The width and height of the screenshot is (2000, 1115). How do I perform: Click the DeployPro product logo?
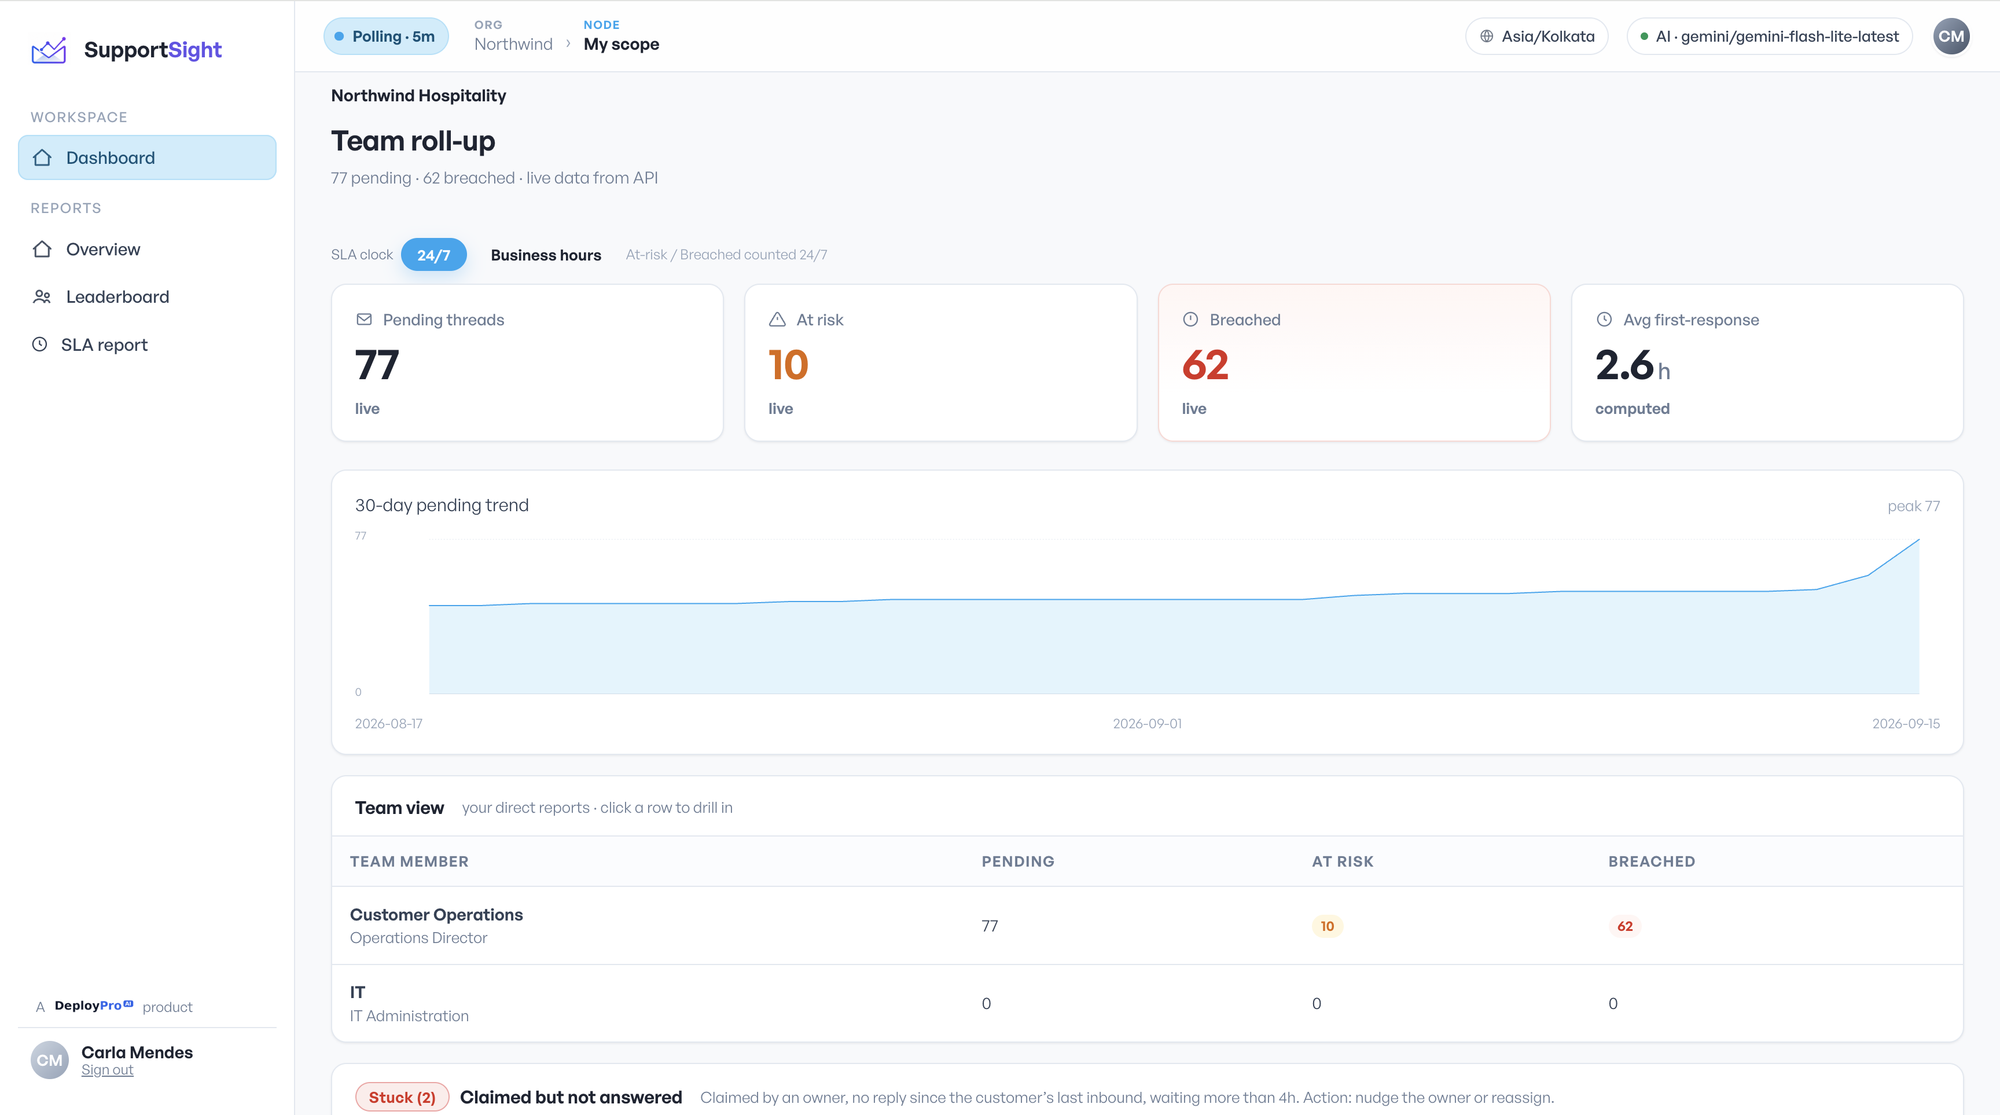(x=94, y=1006)
